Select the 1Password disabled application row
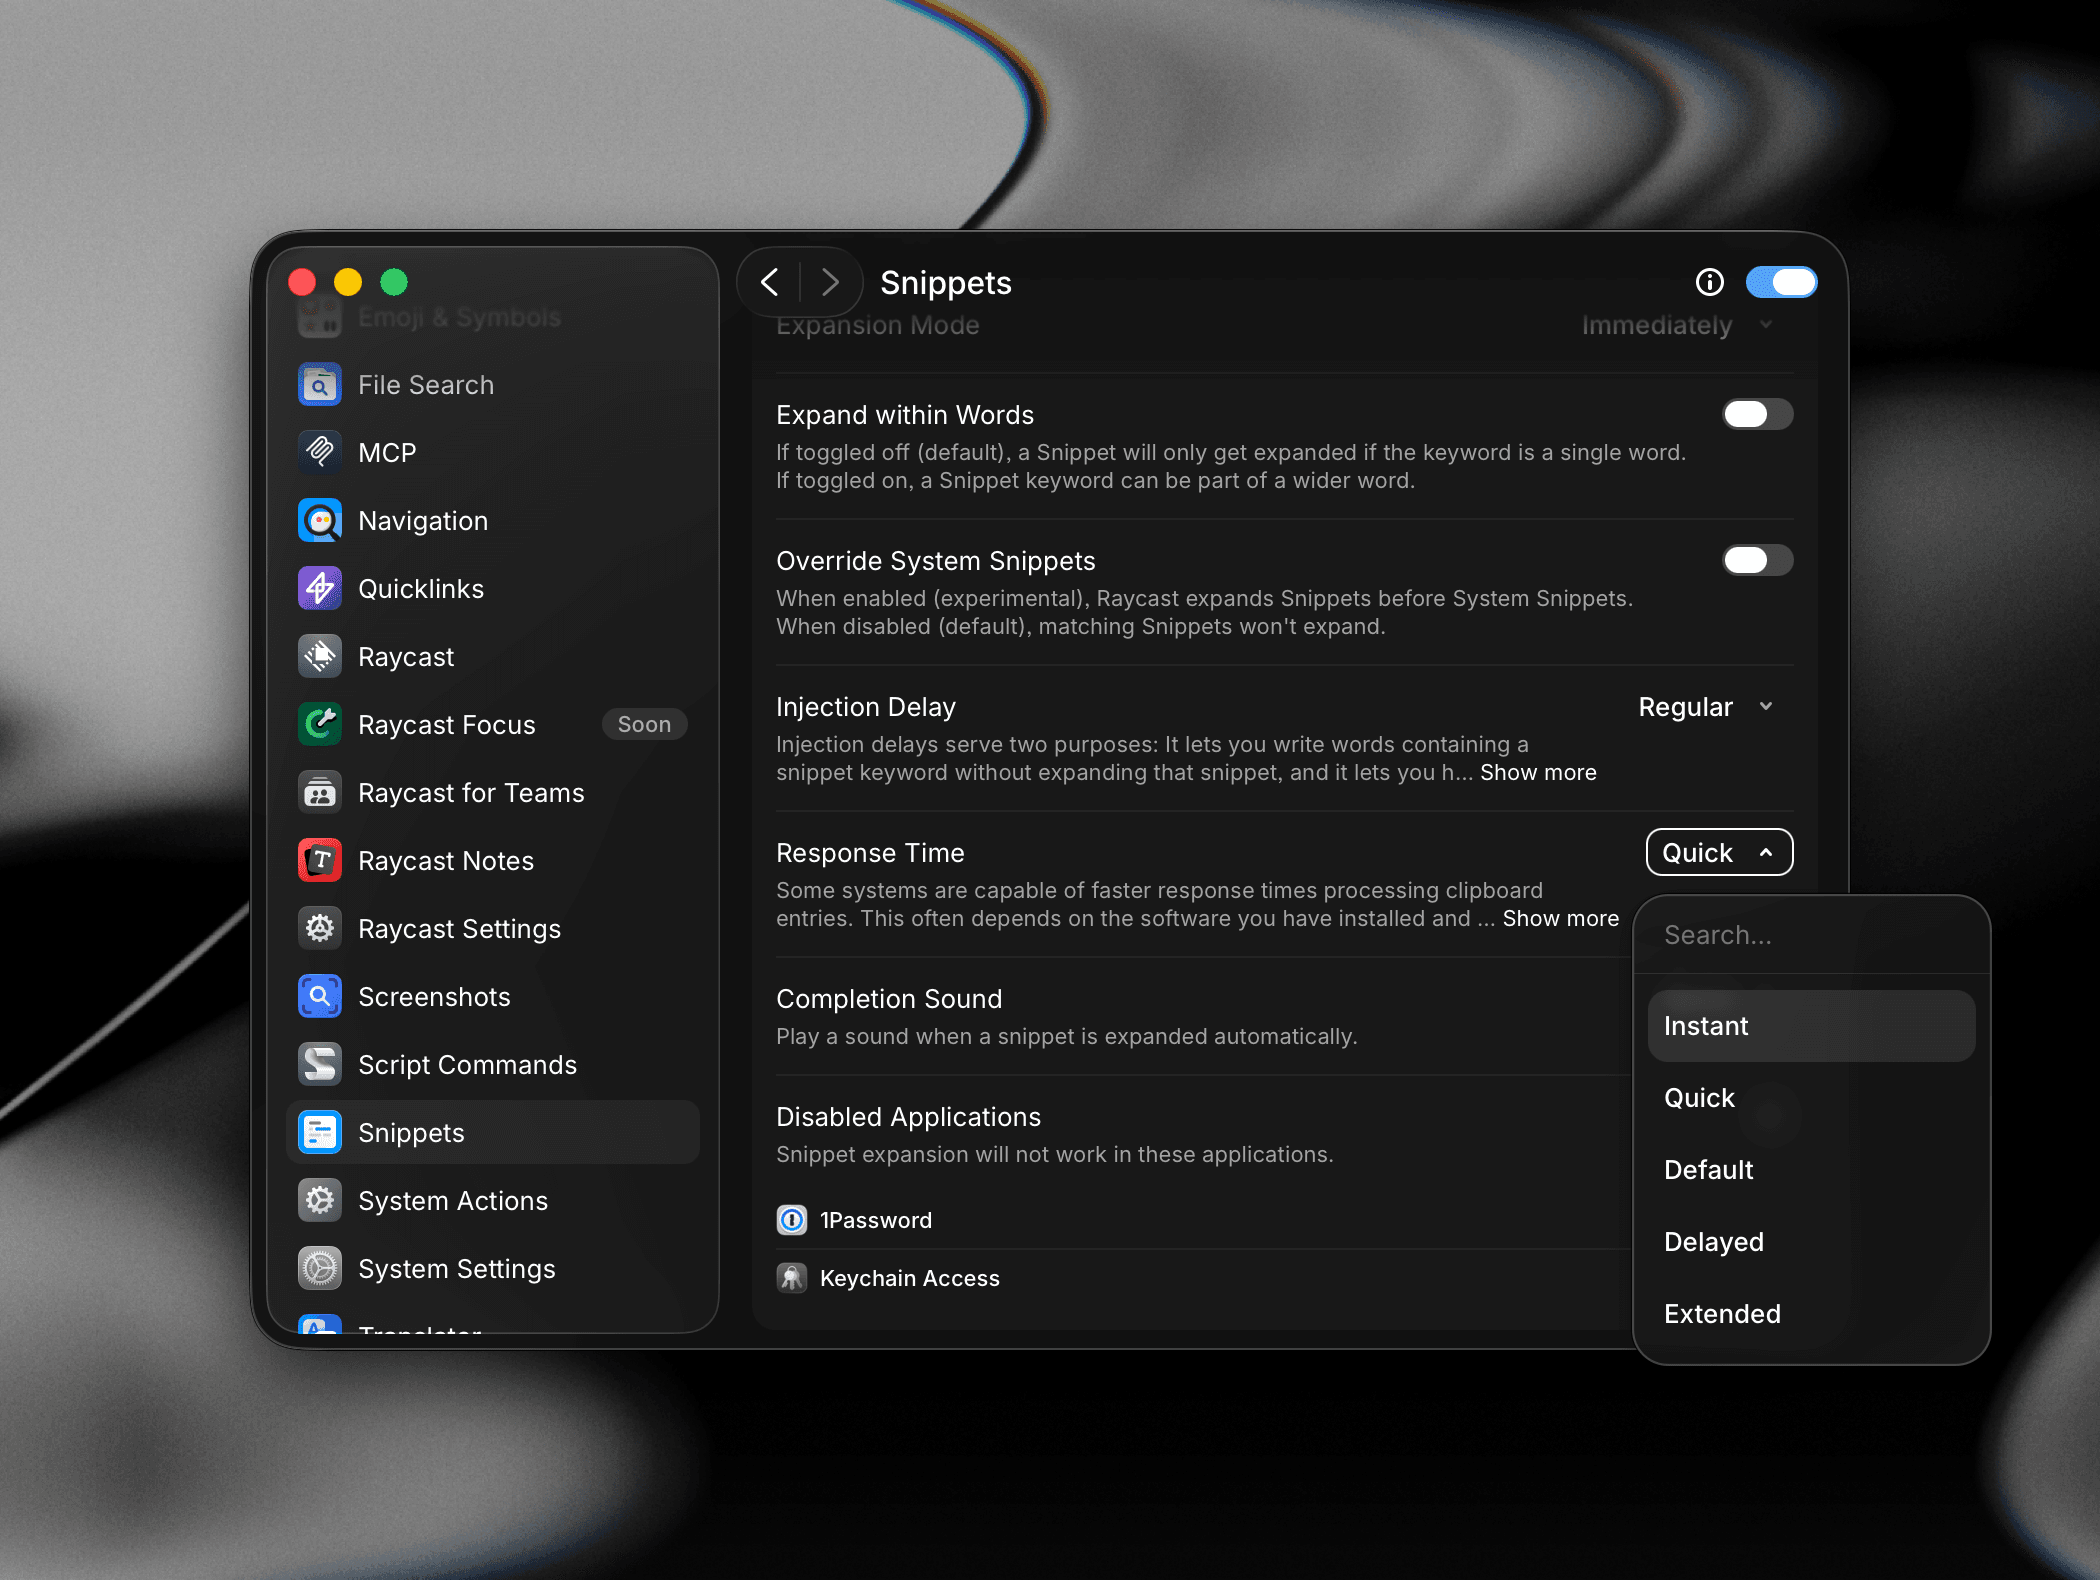This screenshot has width=2100, height=1580. [1204, 1220]
